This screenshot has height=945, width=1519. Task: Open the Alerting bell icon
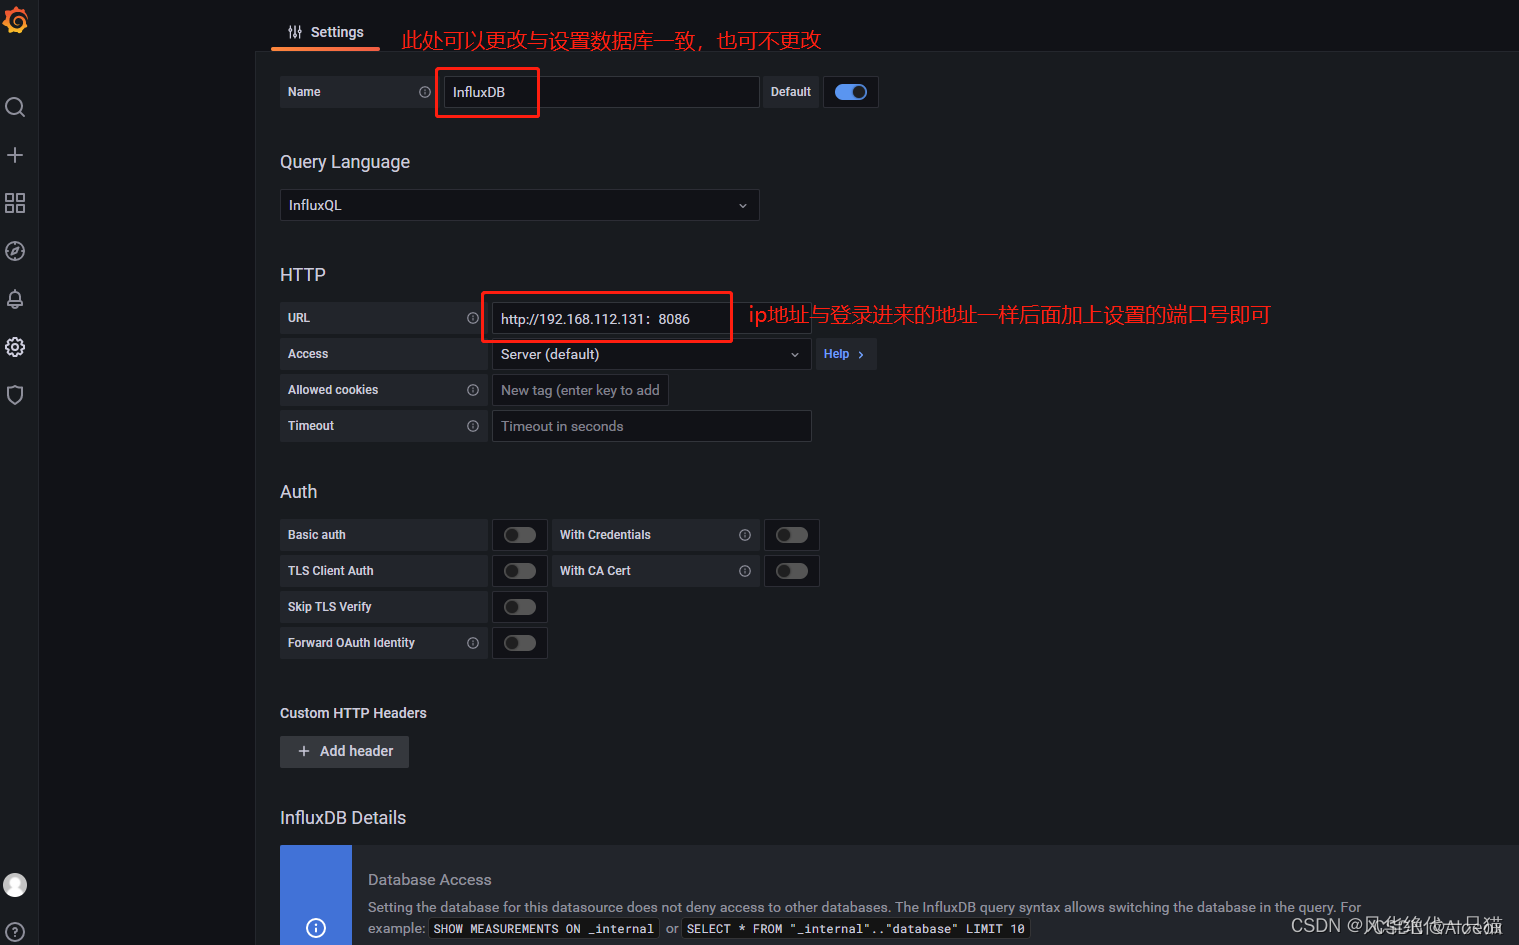[x=15, y=299]
